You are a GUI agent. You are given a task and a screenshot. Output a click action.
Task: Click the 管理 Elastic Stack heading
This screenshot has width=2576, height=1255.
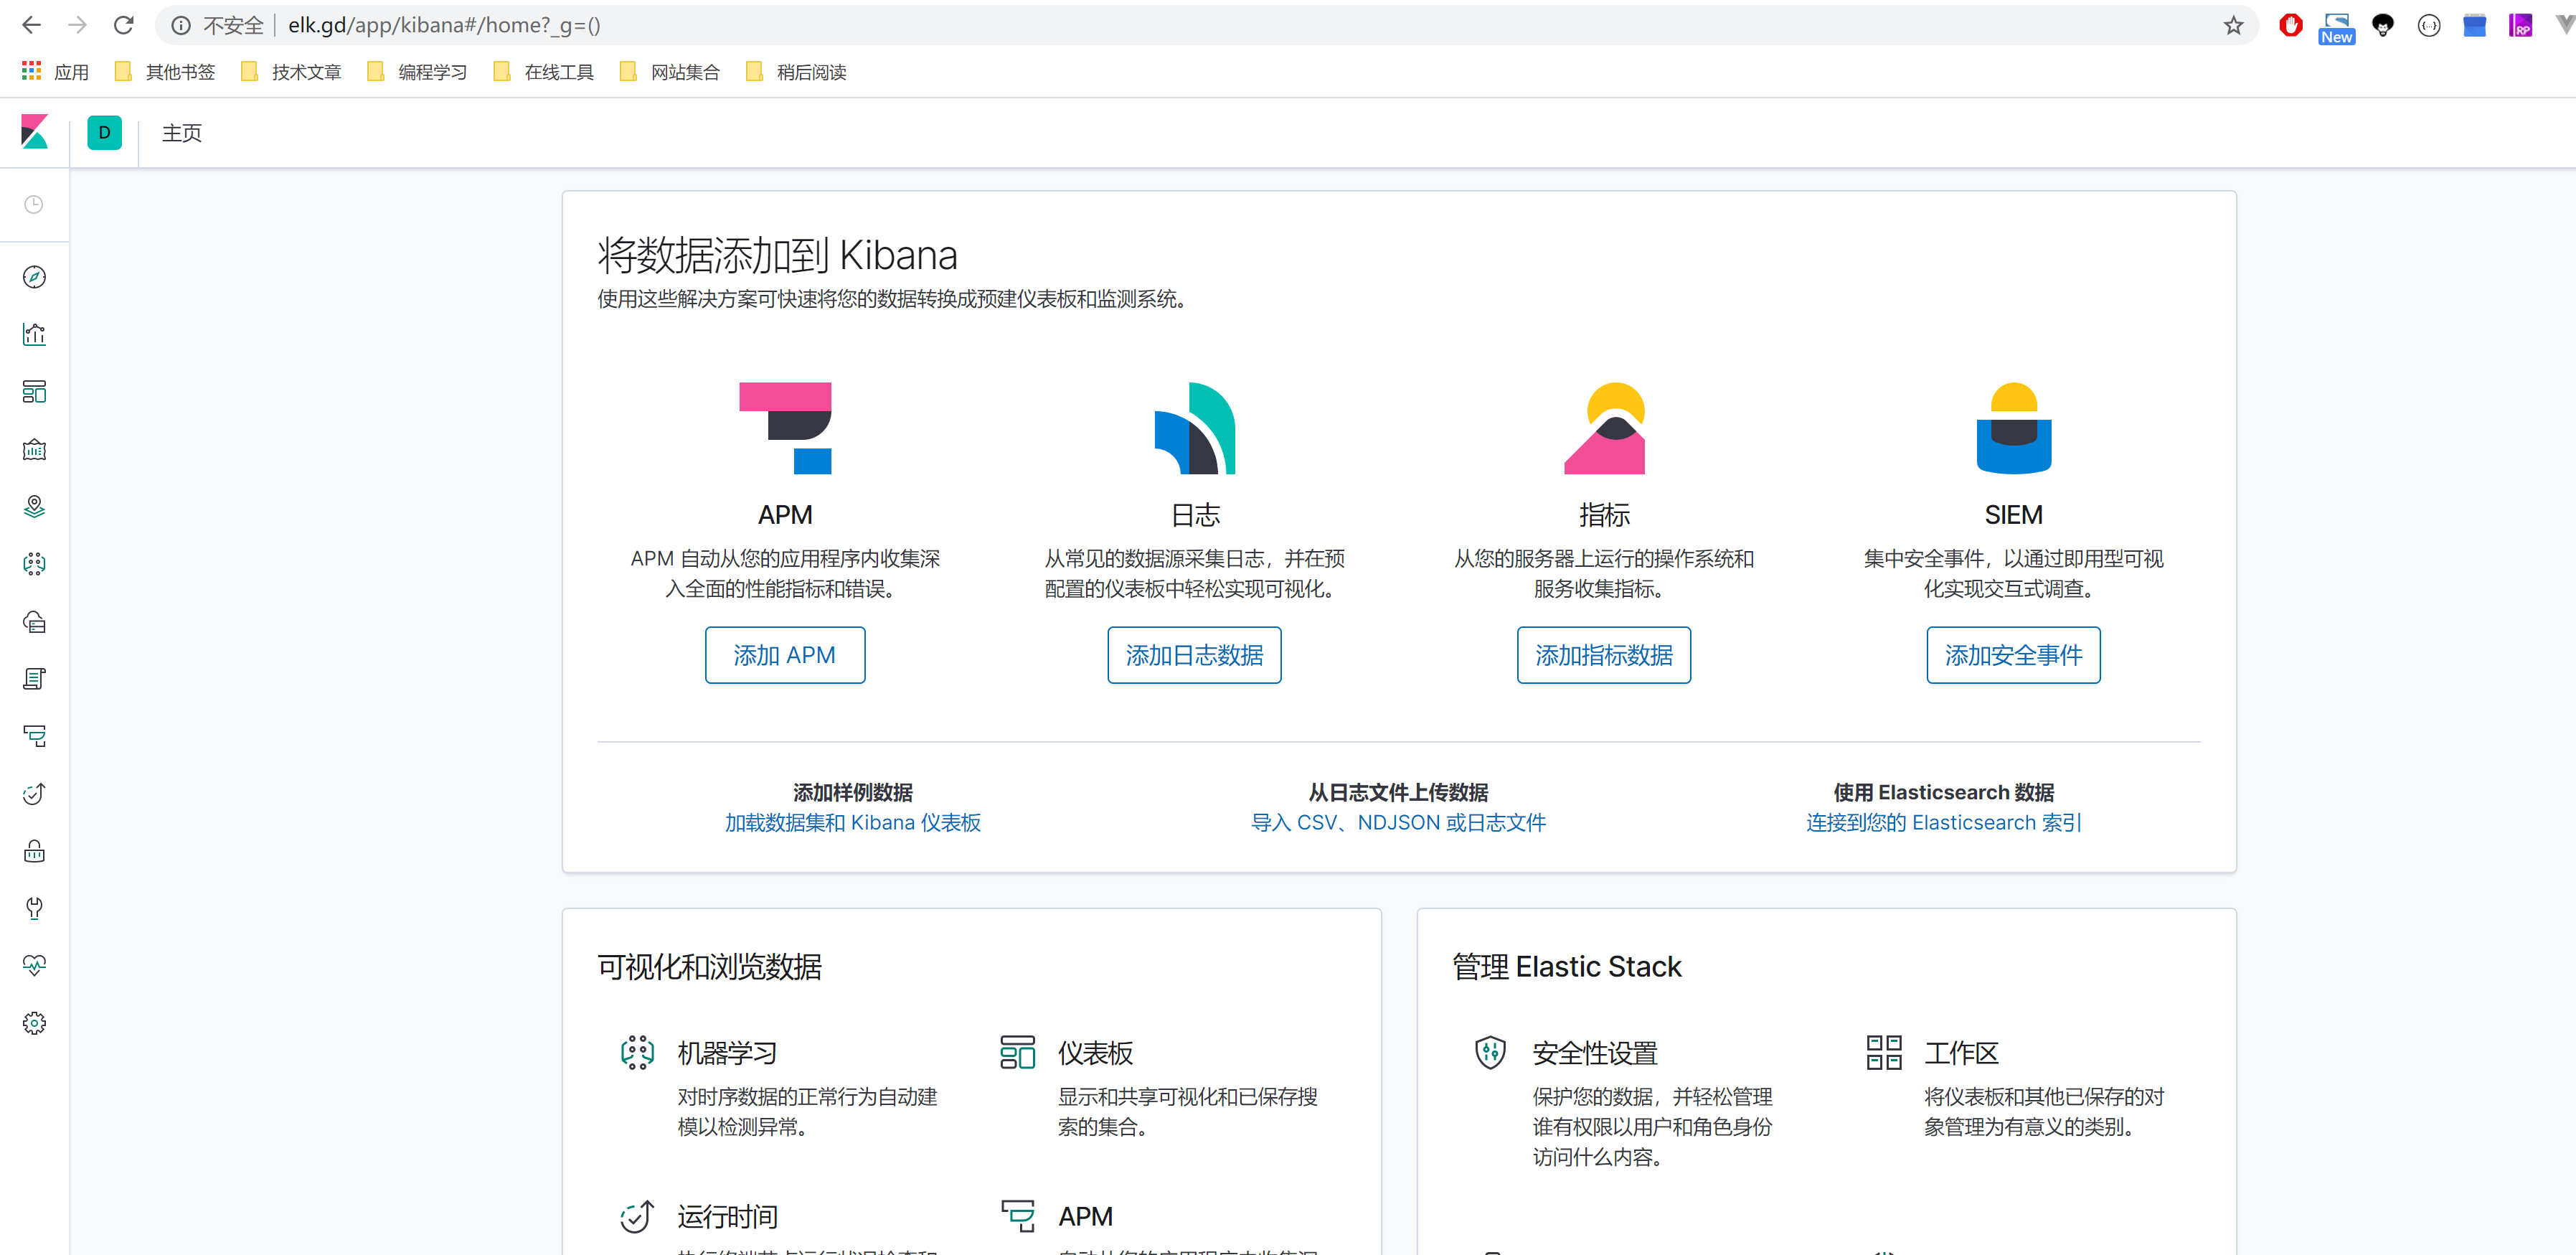coord(1566,966)
